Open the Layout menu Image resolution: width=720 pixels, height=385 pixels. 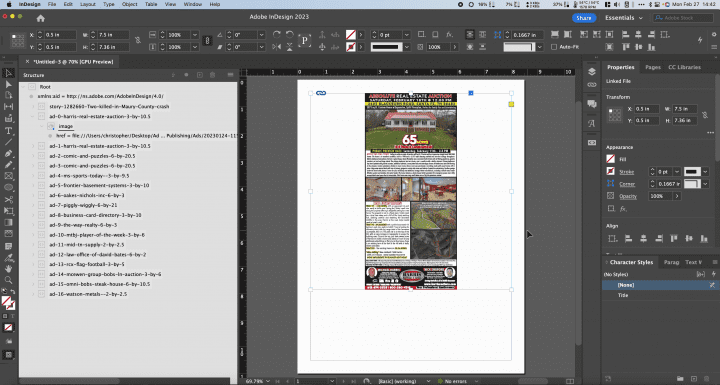88,4
